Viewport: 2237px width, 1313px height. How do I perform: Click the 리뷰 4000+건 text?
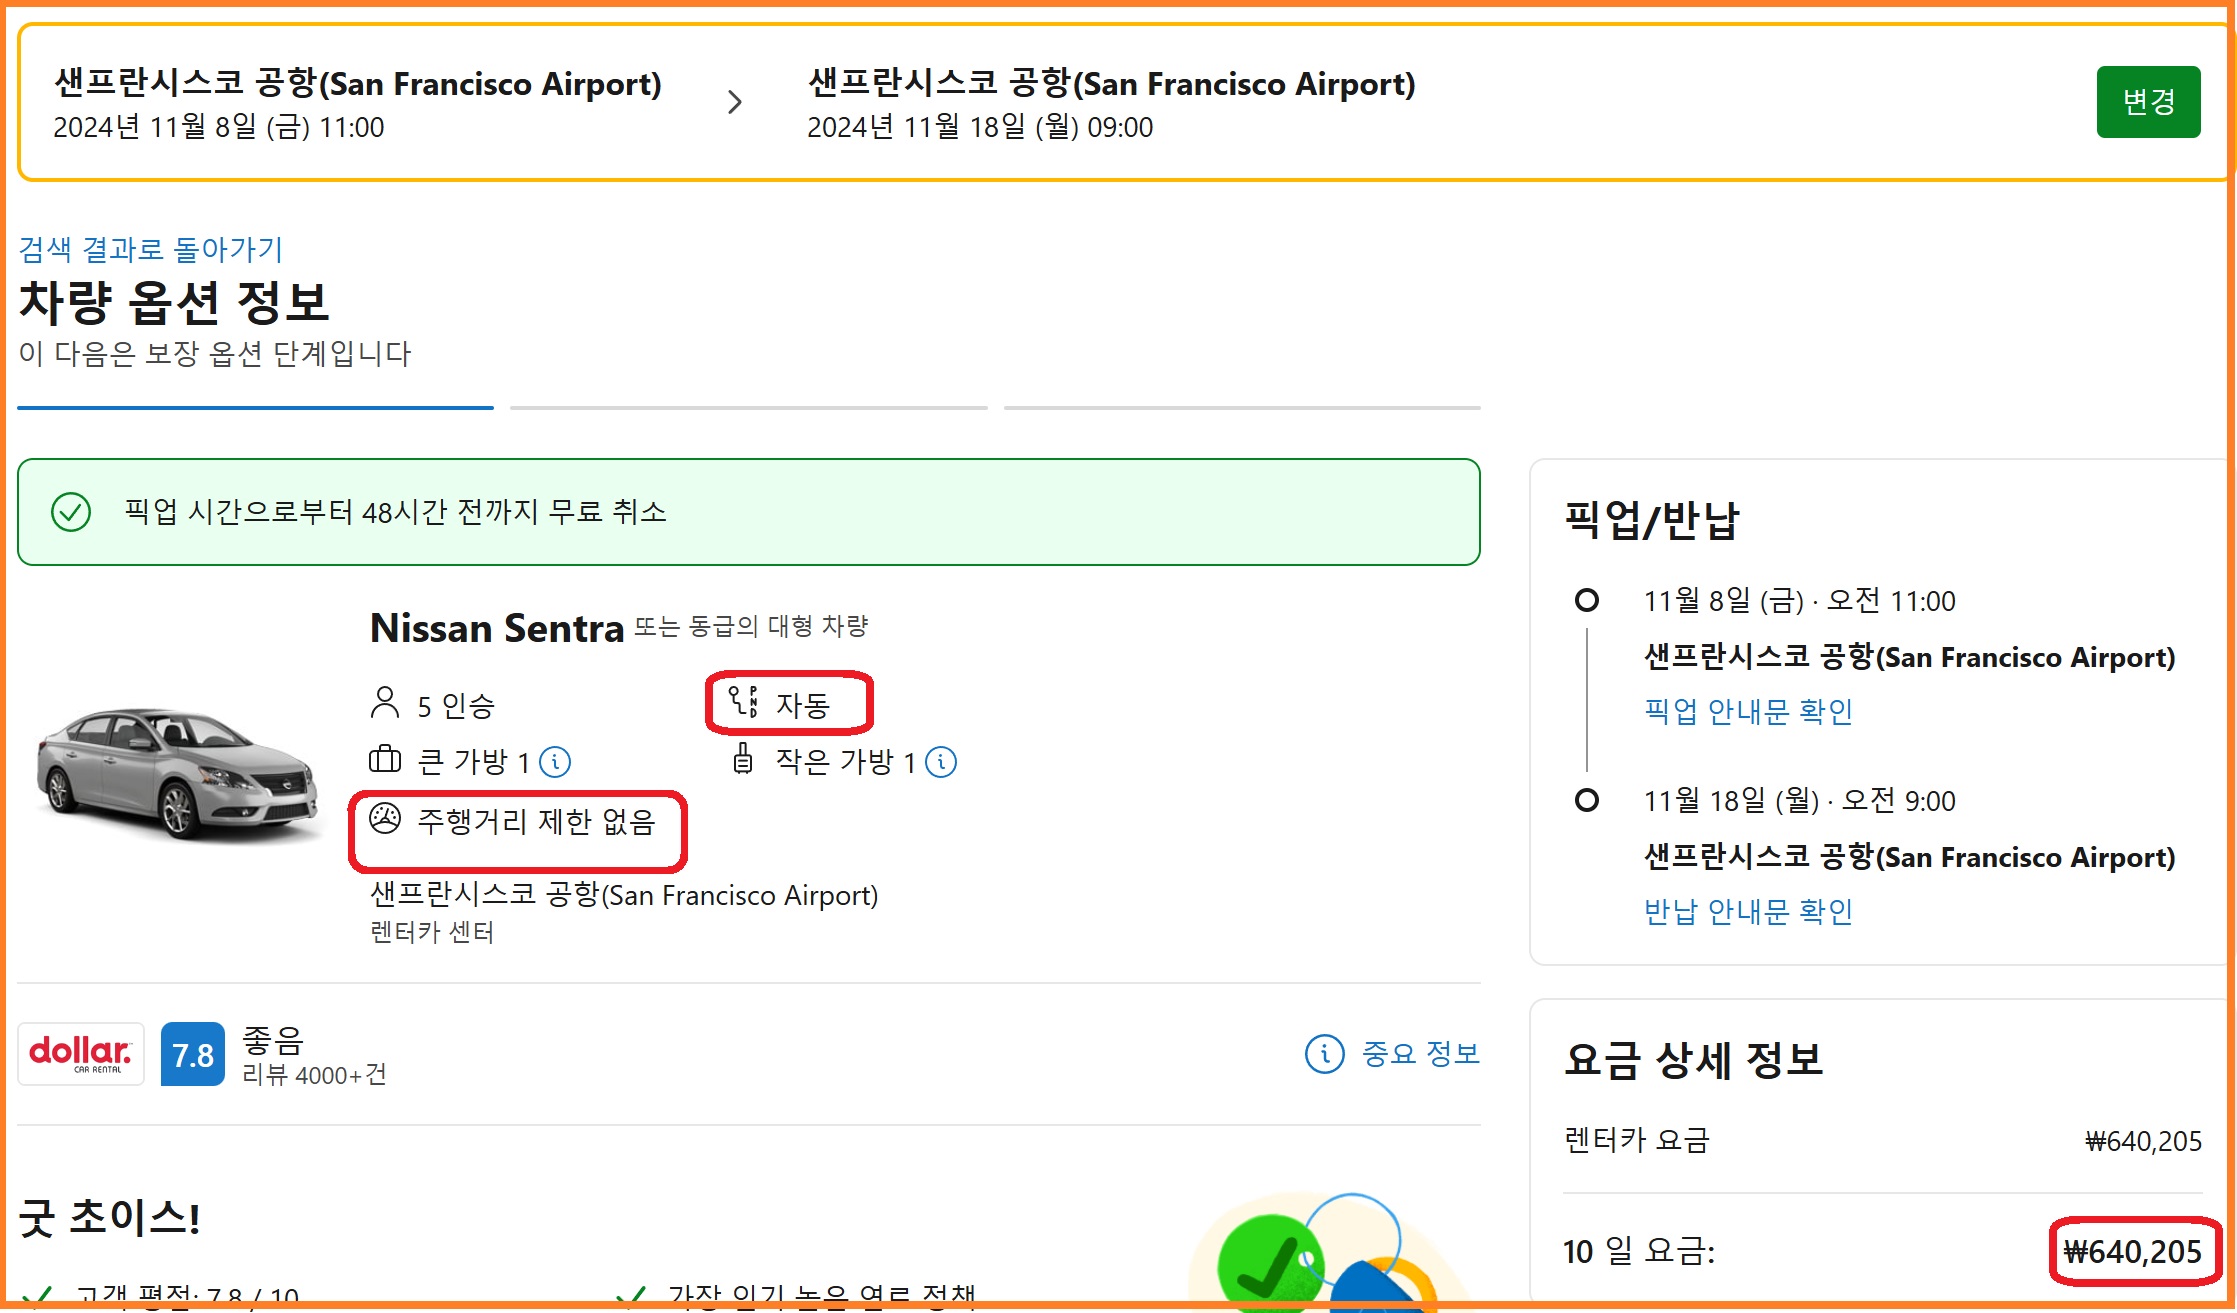[314, 1074]
